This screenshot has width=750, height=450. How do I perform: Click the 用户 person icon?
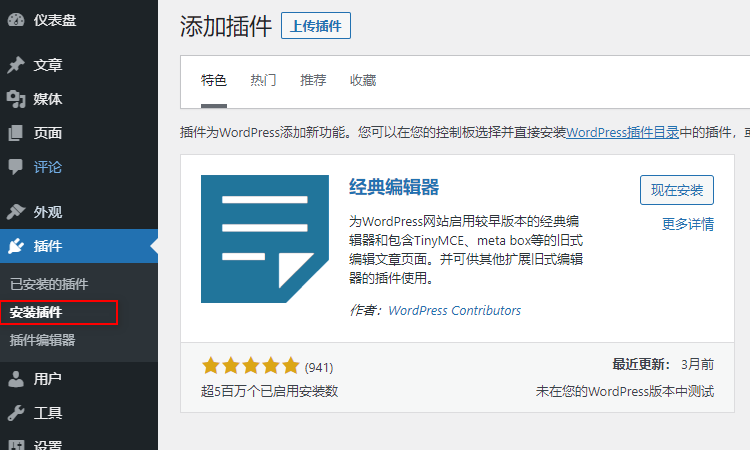(x=16, y=379)
